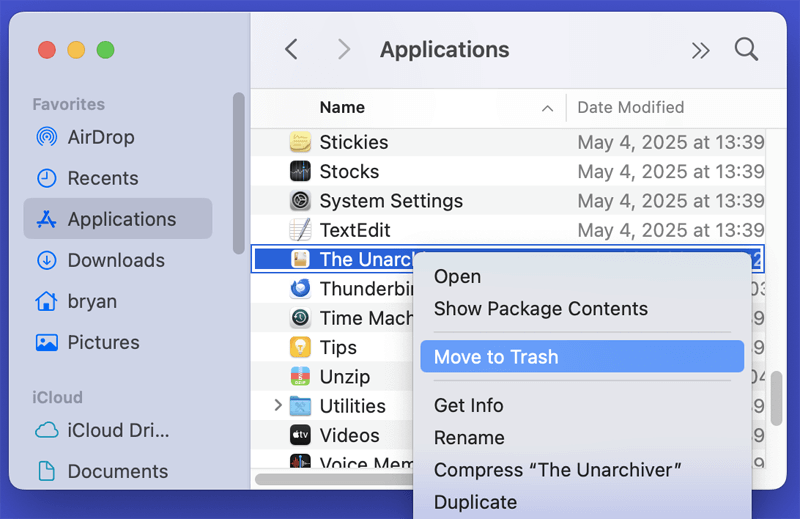800x519 pixels.
Task: Click the iCloud Drive cloud icon
Action: pyautogui.click(x=46, y=430)
